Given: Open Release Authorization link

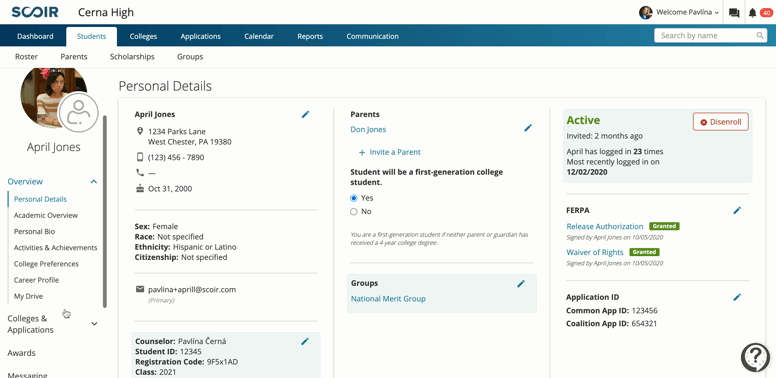Looking at the screenshot, I should (605, 226).
